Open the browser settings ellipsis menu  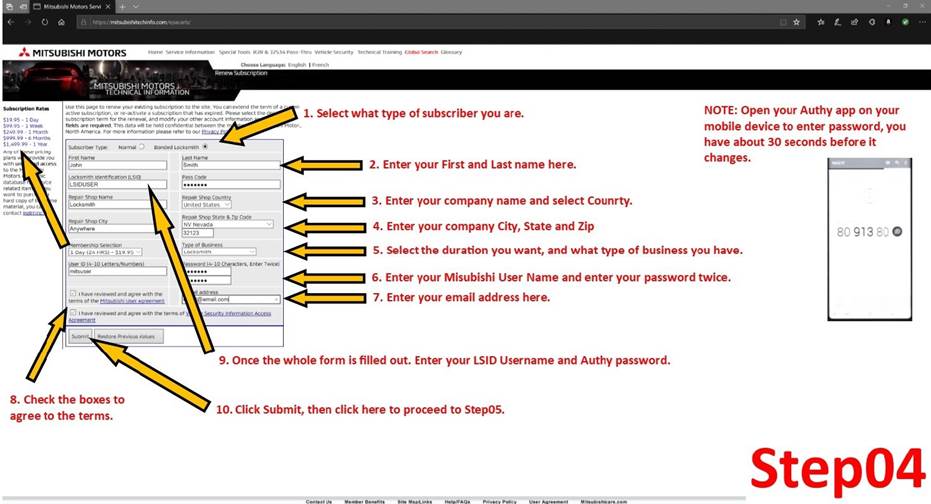922,22
